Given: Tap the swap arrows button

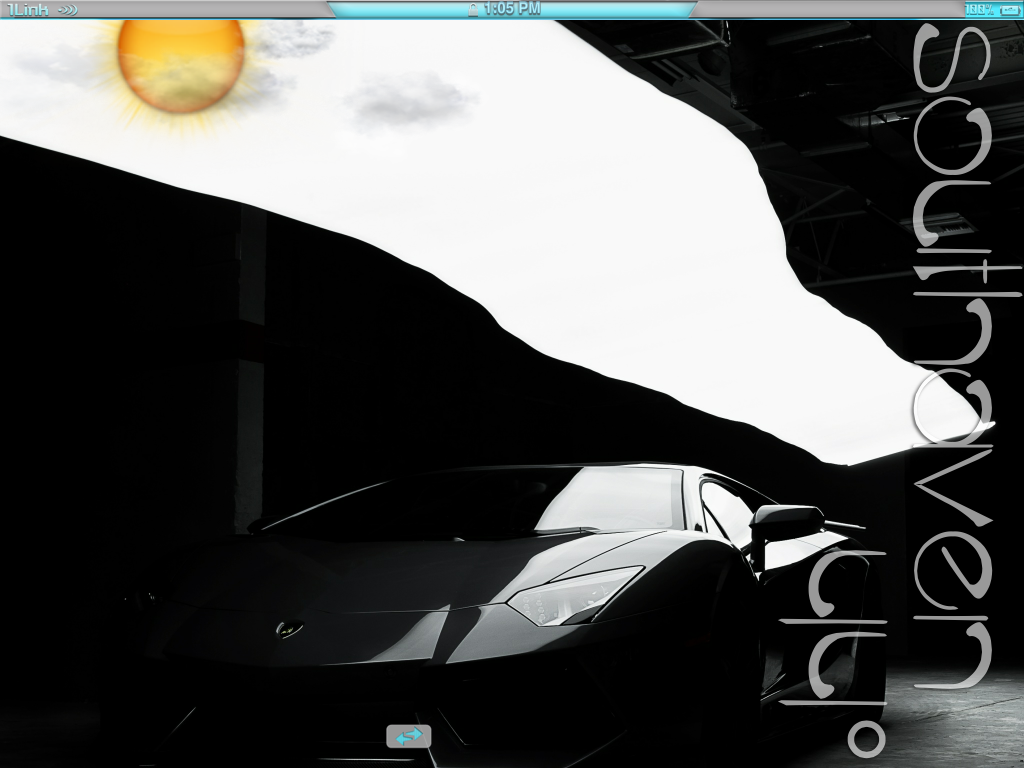Looking at the screenshot, I should coord(408,736).
